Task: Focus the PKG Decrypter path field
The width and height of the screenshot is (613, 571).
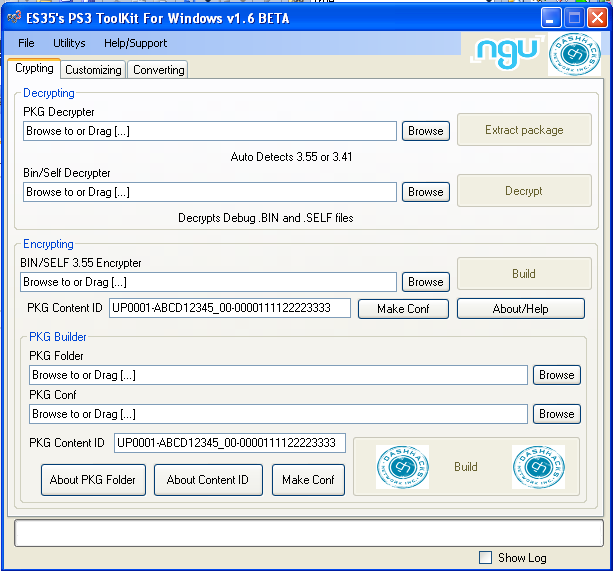Action: (210, 131)
